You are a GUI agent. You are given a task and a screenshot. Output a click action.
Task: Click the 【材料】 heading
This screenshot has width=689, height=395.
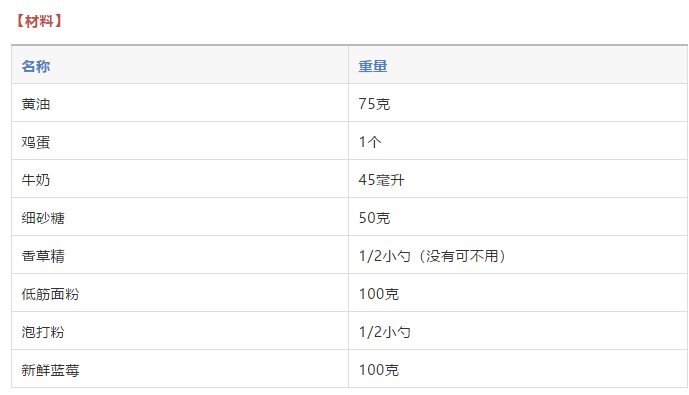click(39, 21)
